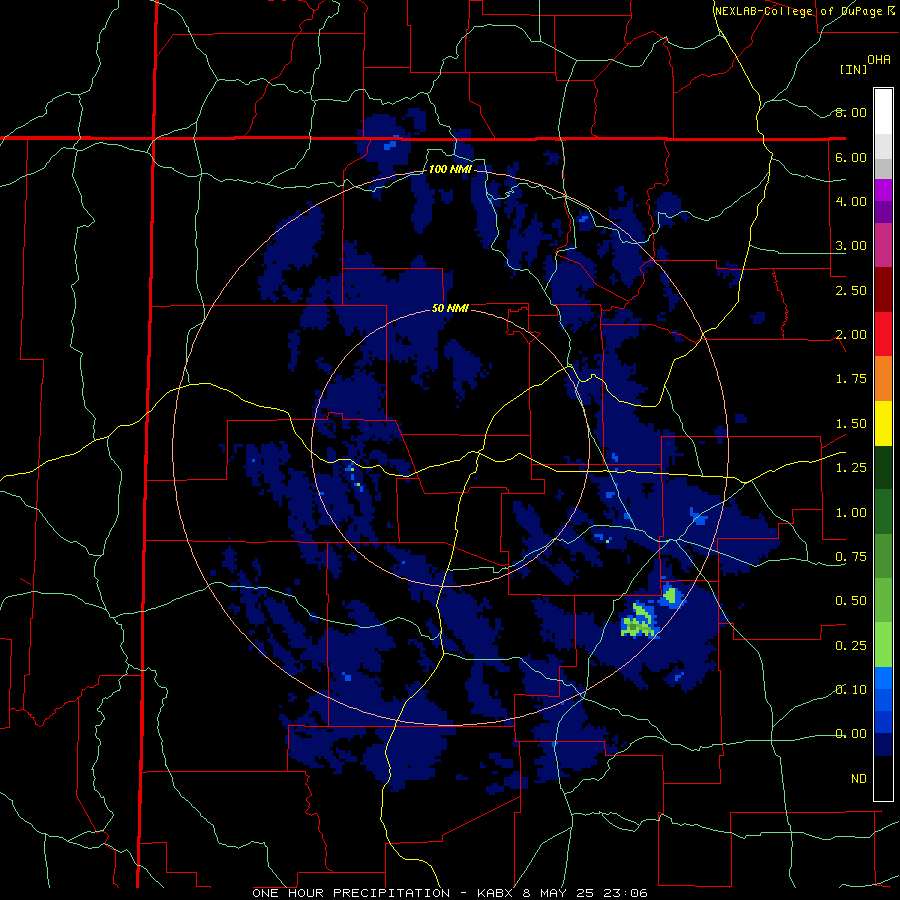Click the 1.25 legend value
Viewport: 900px width, 900px height.
[x=851, y=468]
